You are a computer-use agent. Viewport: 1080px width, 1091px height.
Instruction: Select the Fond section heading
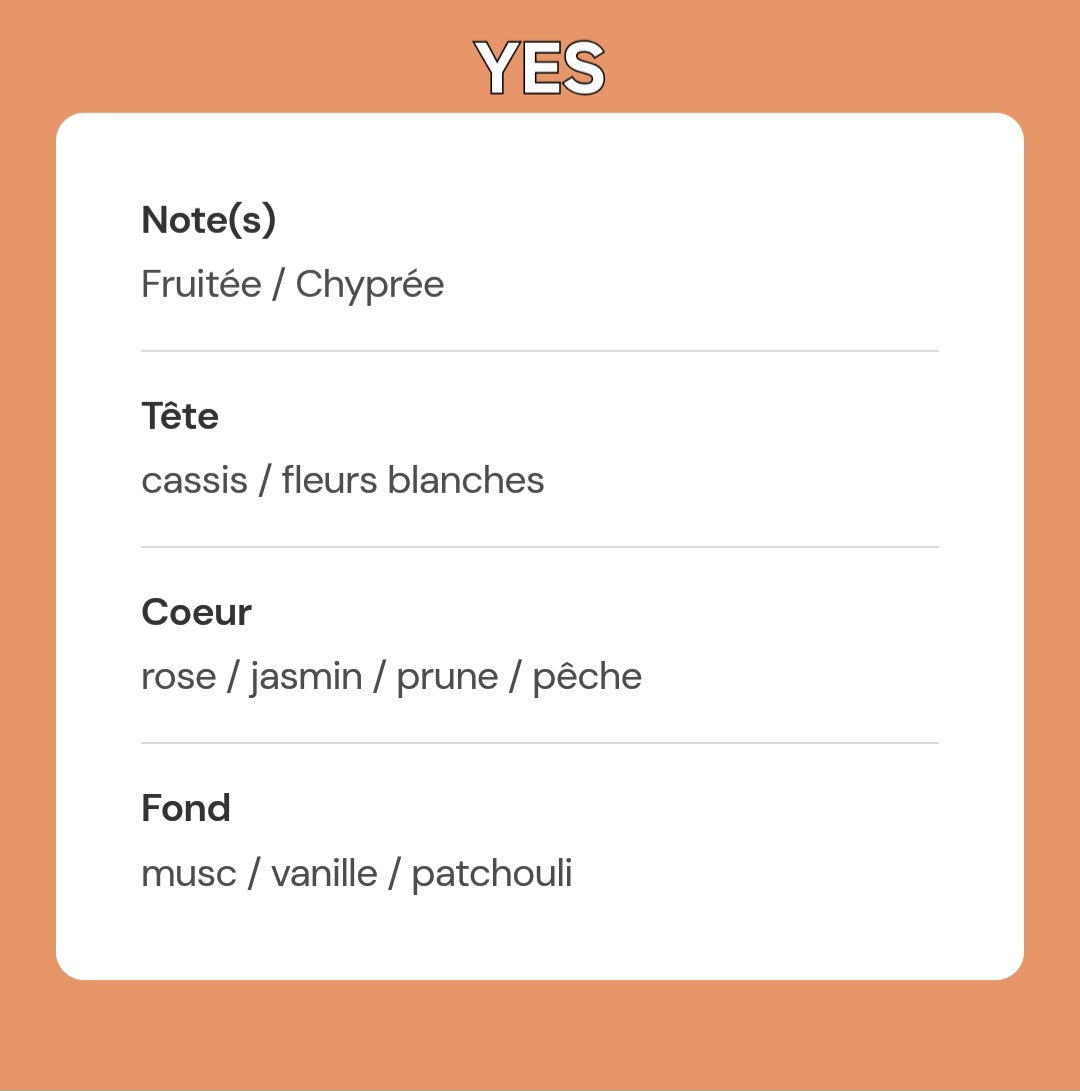point(186,807)
